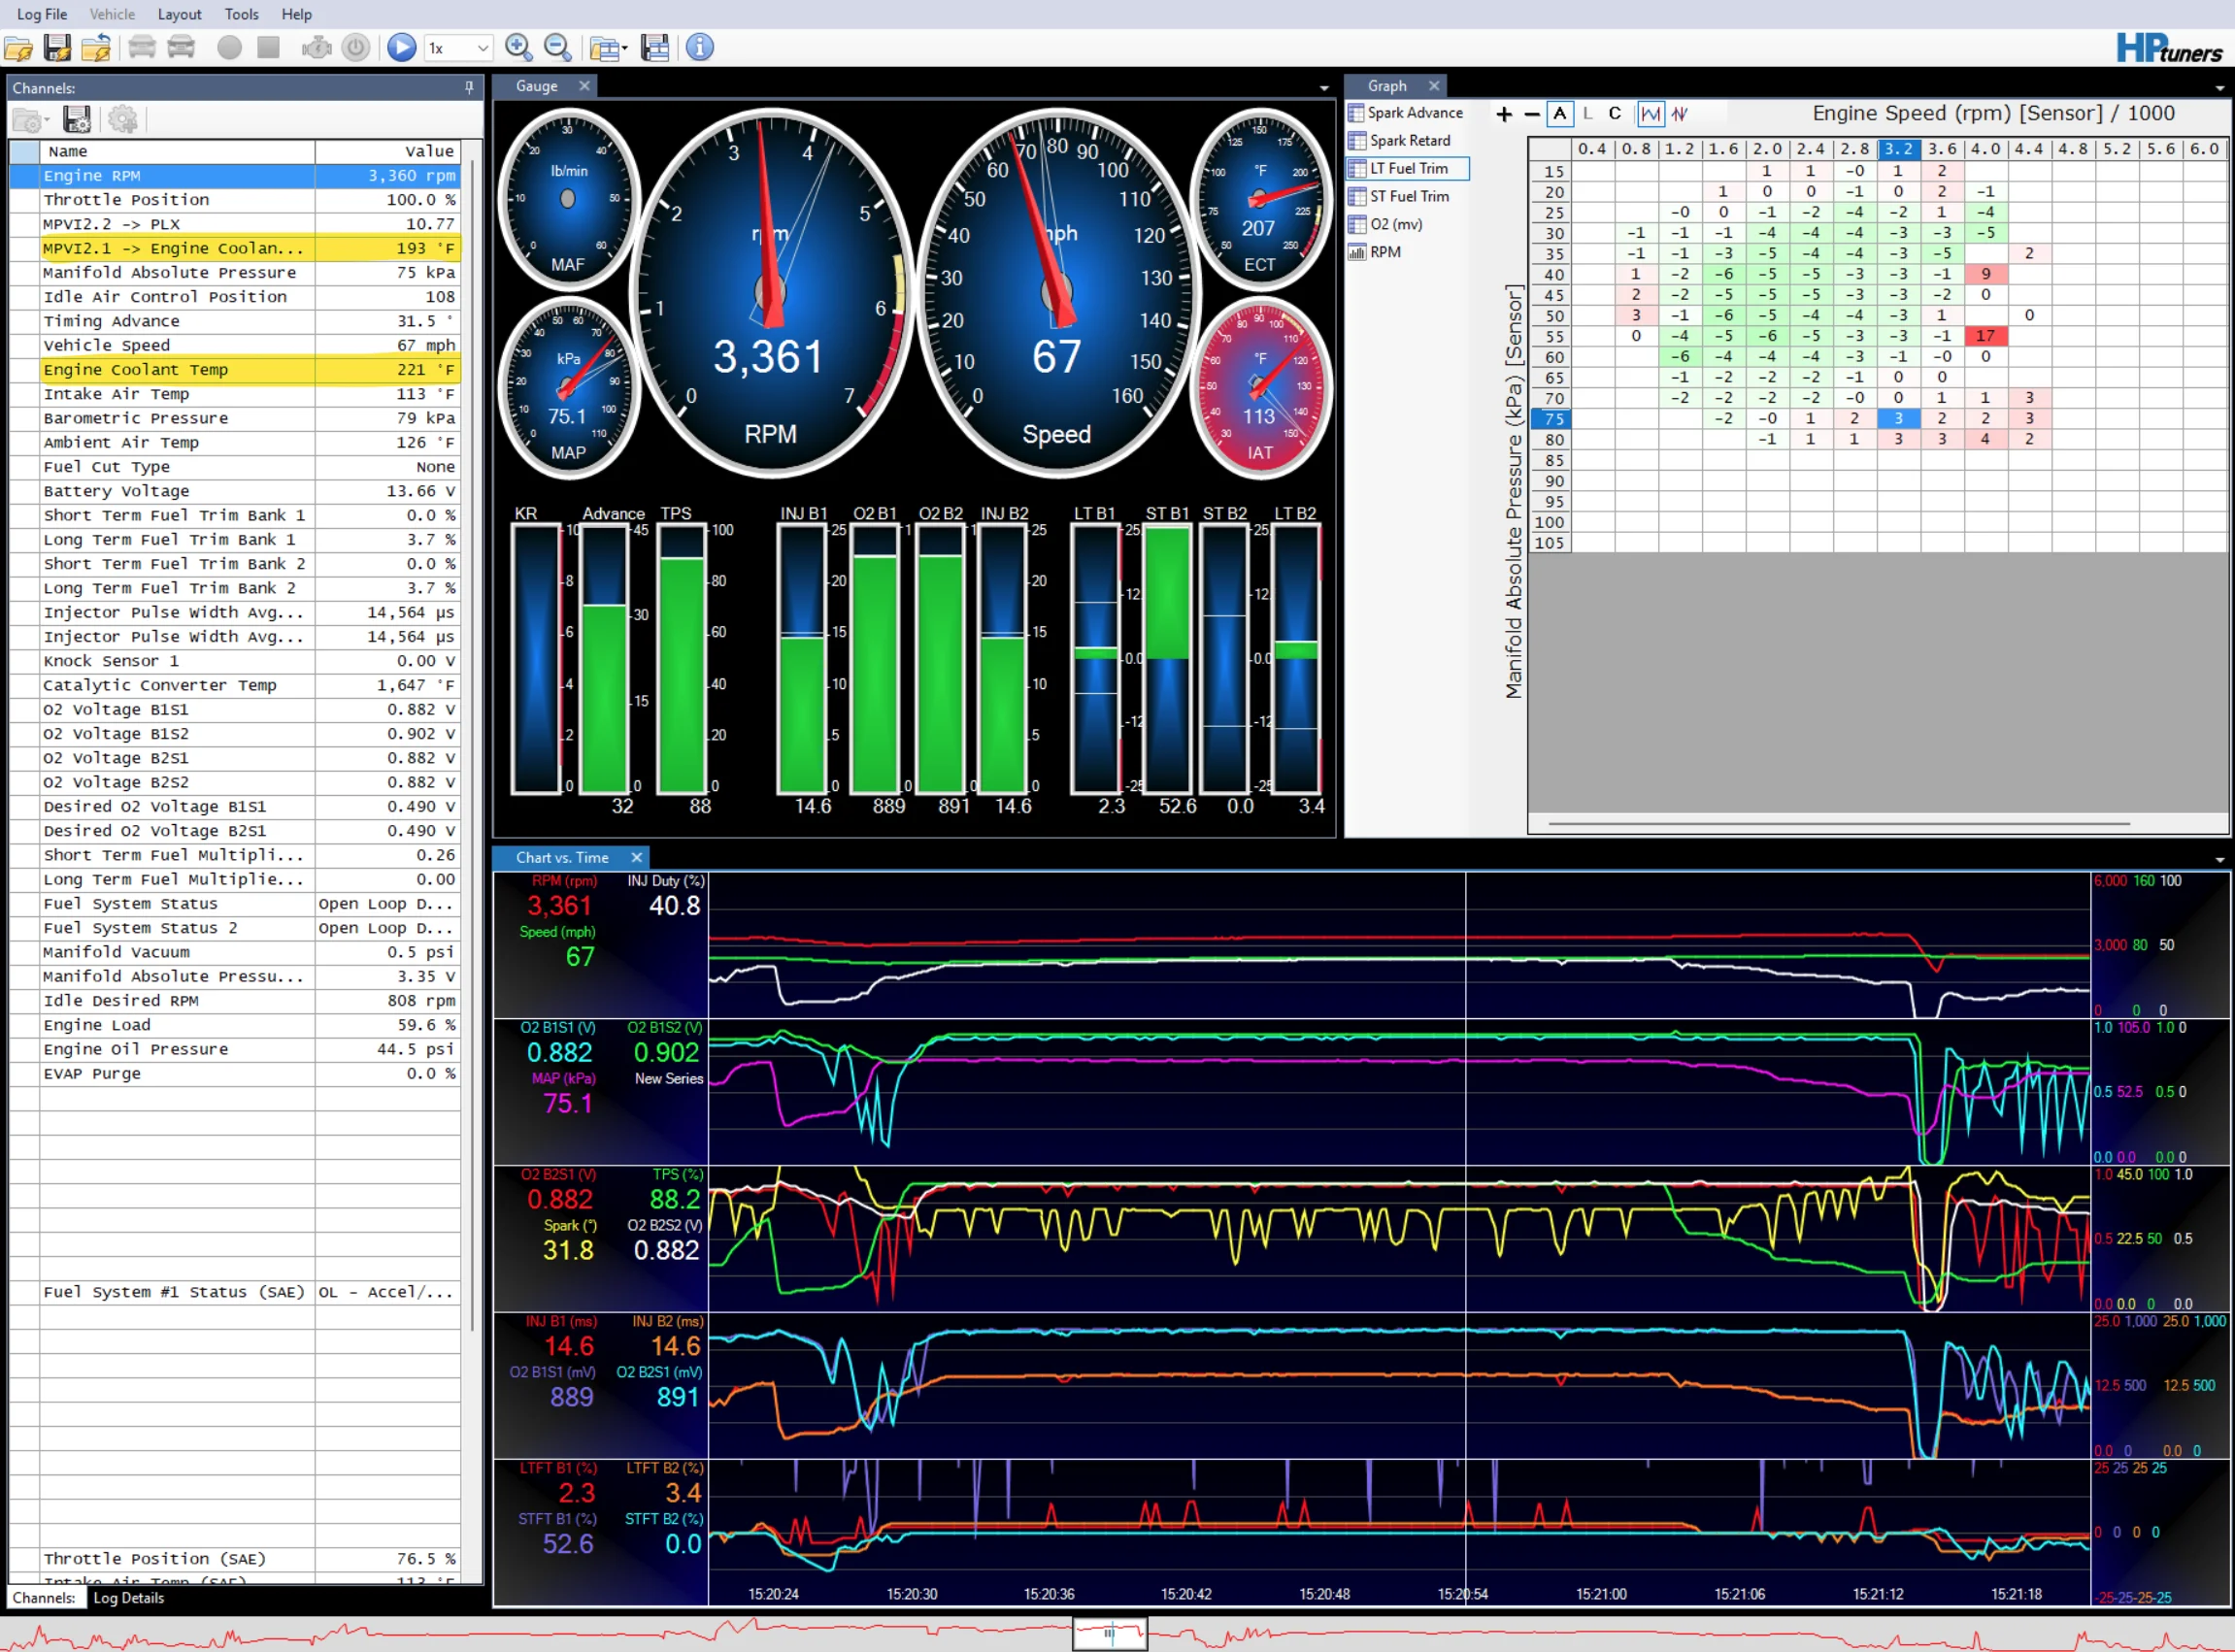This screenshot has height=1652, width=2235.
Task: Toggle the C mode in Graph
Action: 1614,114
